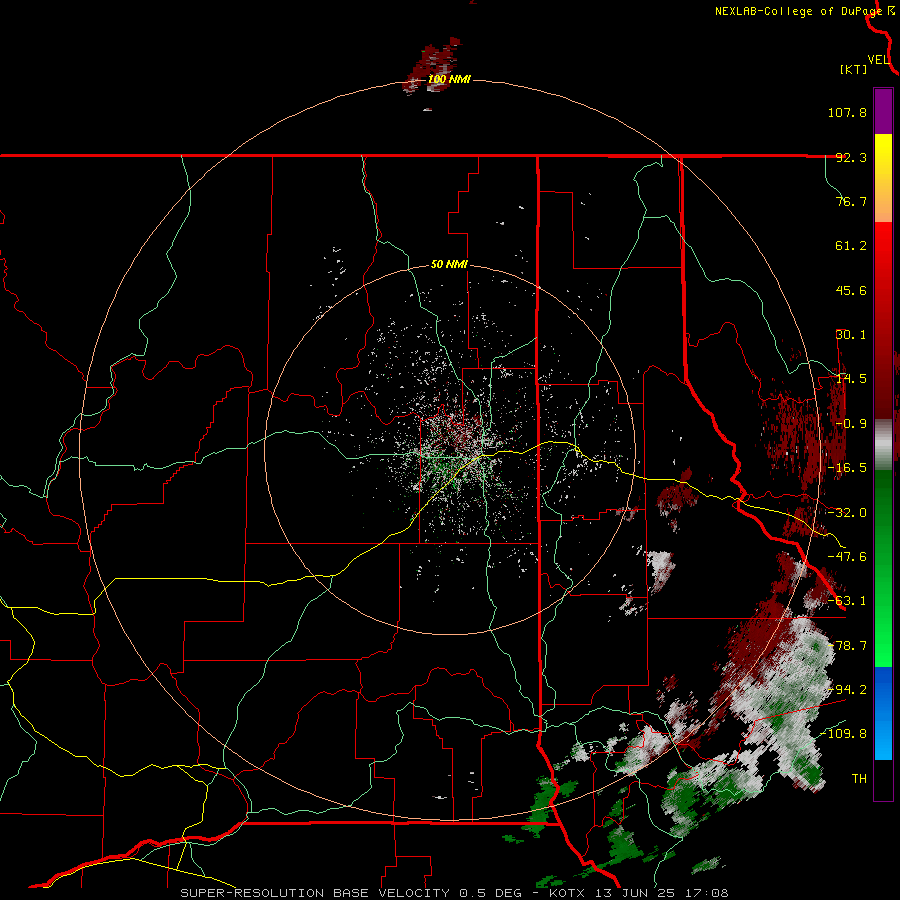900x900 pixels.
Task: Click the Super-Resolution Base Velocity caption
Action: 455,893
